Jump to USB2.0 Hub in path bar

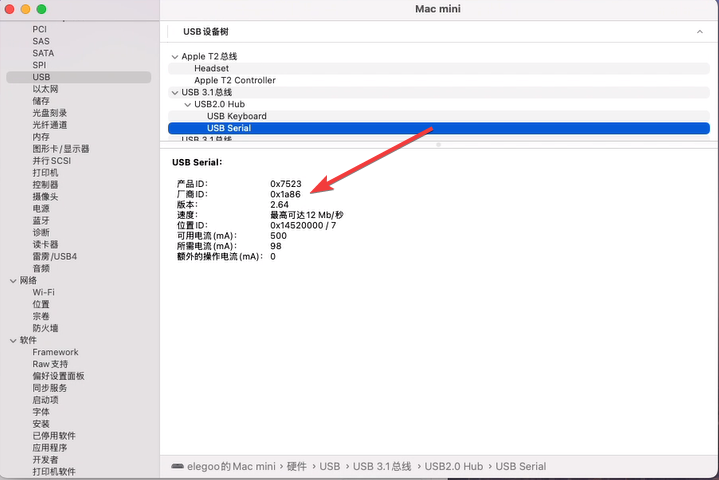(x=454, y=466)
